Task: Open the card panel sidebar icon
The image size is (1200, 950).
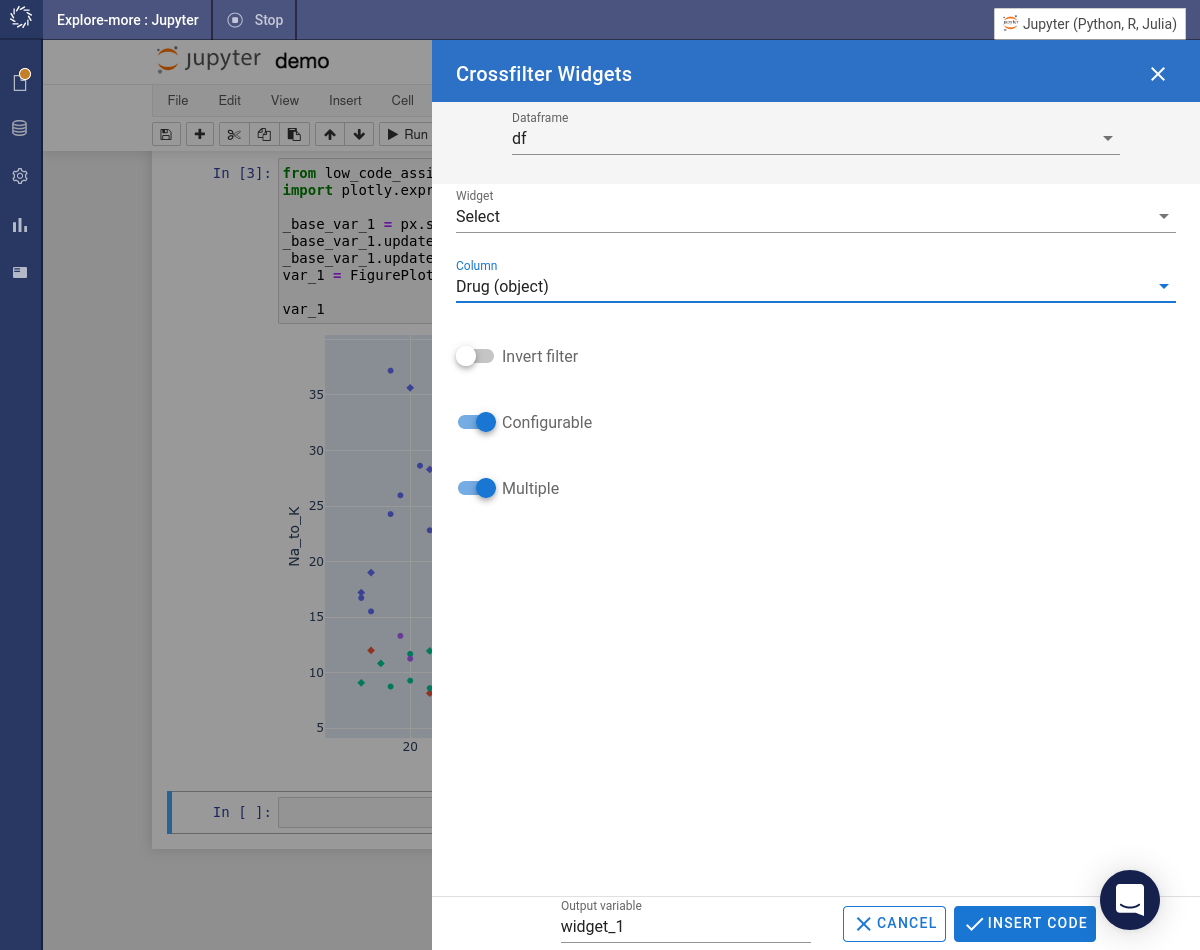Action: 20,272
